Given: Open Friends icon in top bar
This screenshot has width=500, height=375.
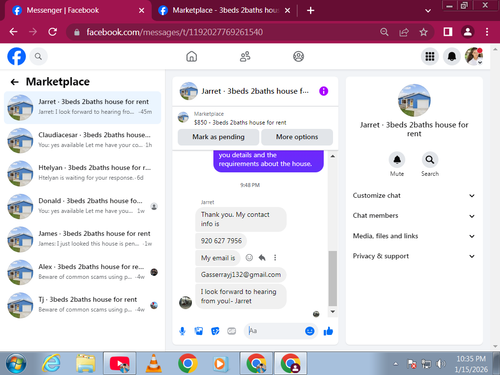Looking at the screenshot, I should point(245,57).
